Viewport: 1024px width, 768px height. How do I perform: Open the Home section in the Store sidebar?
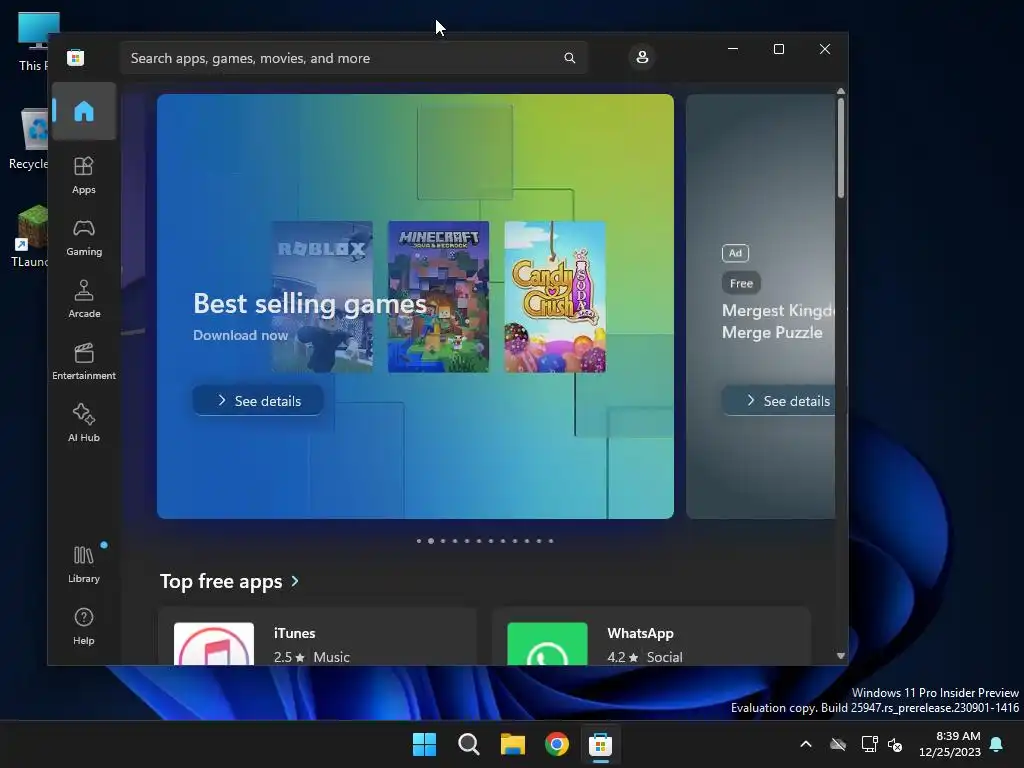[84, 111]
